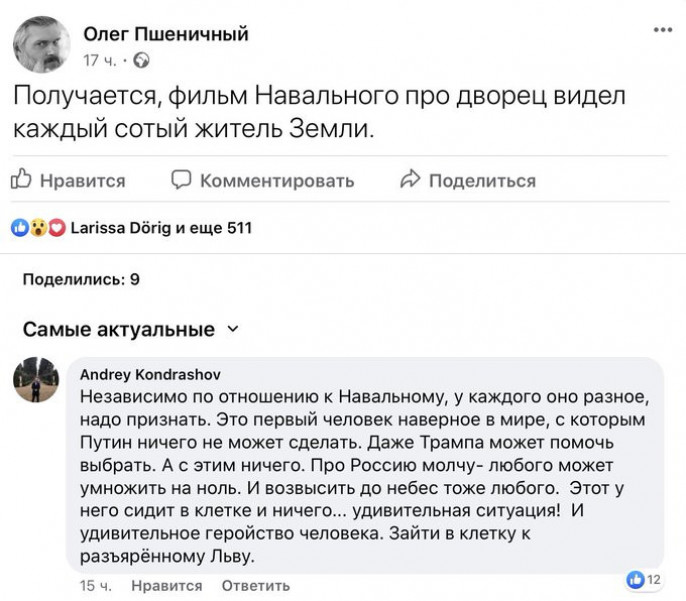This screenshot has height=601, width=686.
Task: Click the speech bubble Комментировать icon
Action: tap(180, 180)
